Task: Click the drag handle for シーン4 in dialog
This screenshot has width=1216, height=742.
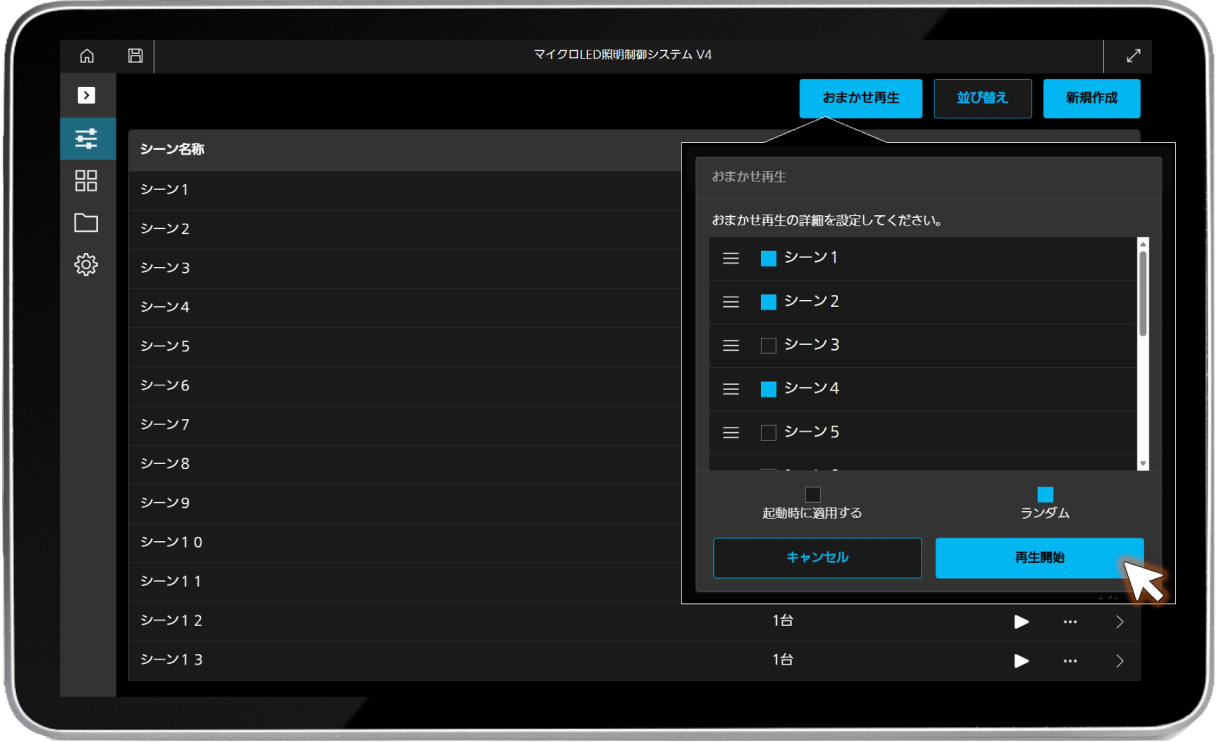Action: 731,389
